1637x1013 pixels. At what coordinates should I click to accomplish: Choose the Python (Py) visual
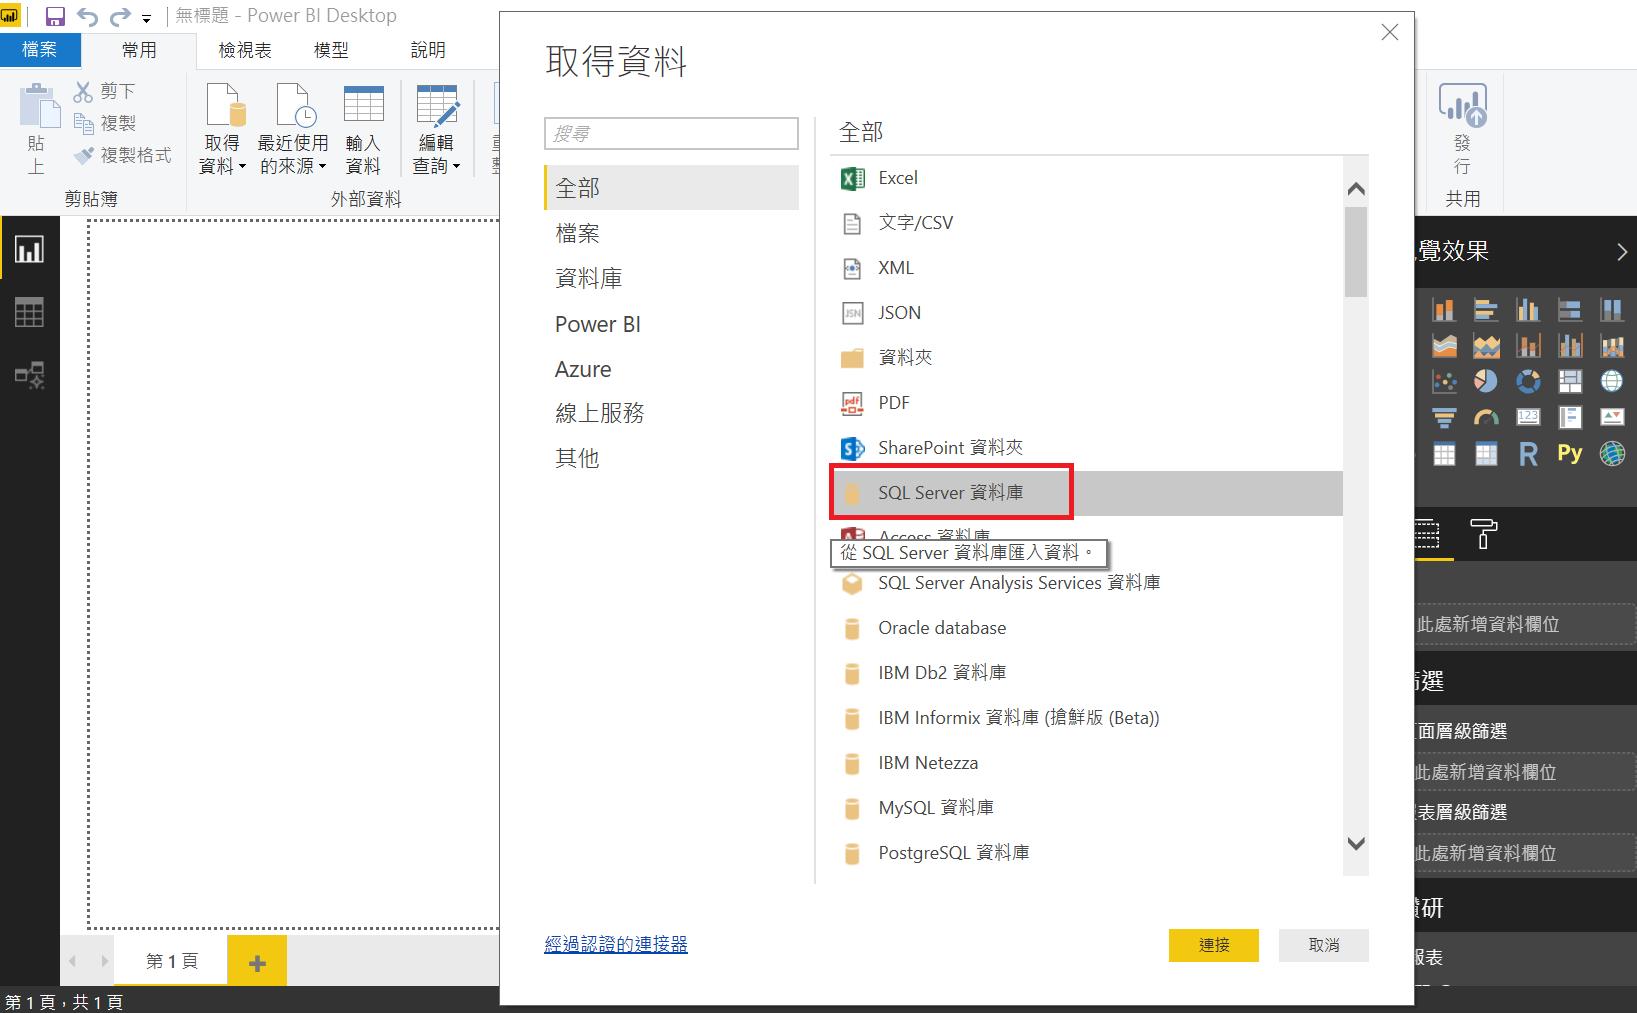pos(1570,454)
